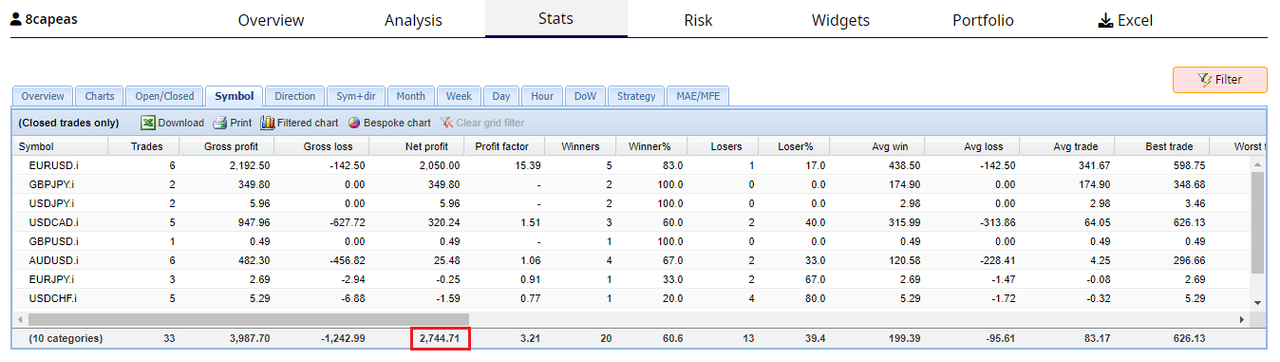Open the Analysis main navigation tab
The width and height of the screenshot is (1280, 362).
(x=413, y=20)
